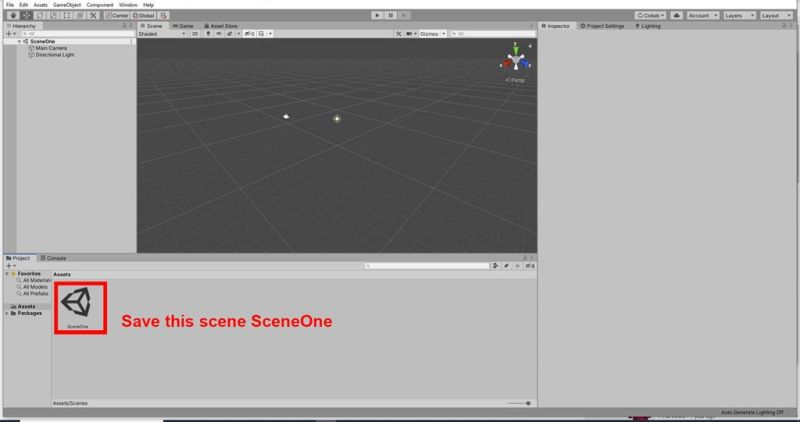Select the Hierarchy tab
800x422 pixels.
21,26
